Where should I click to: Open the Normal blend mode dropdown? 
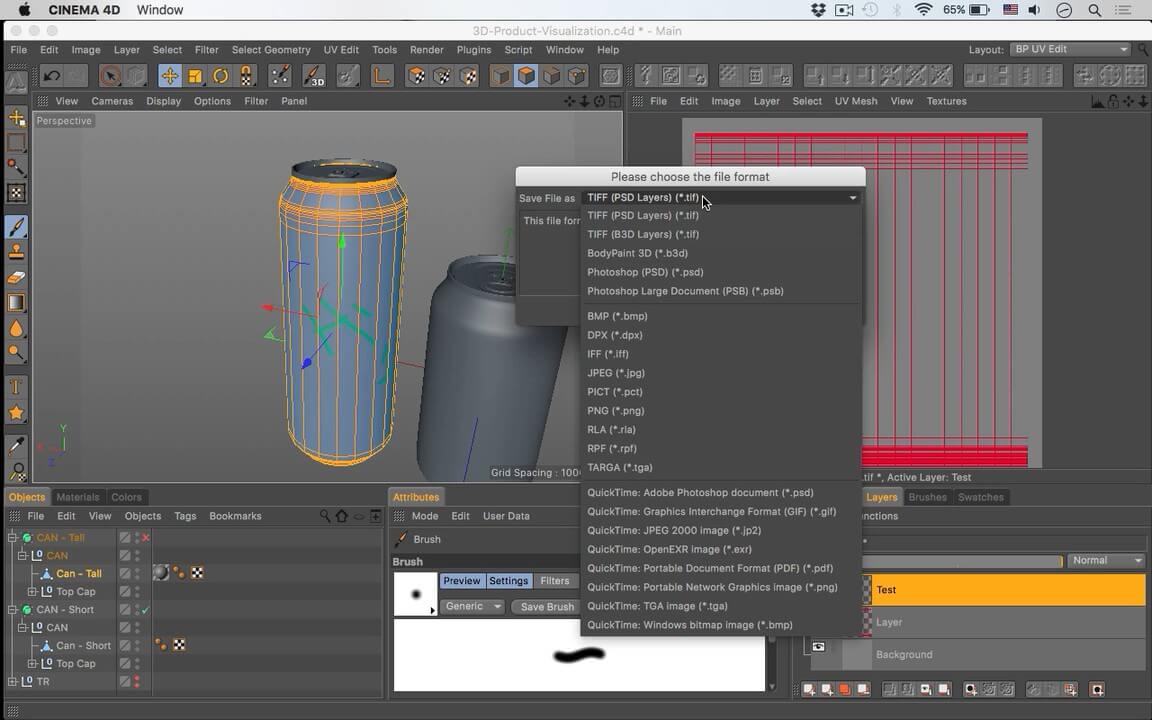1106,561
